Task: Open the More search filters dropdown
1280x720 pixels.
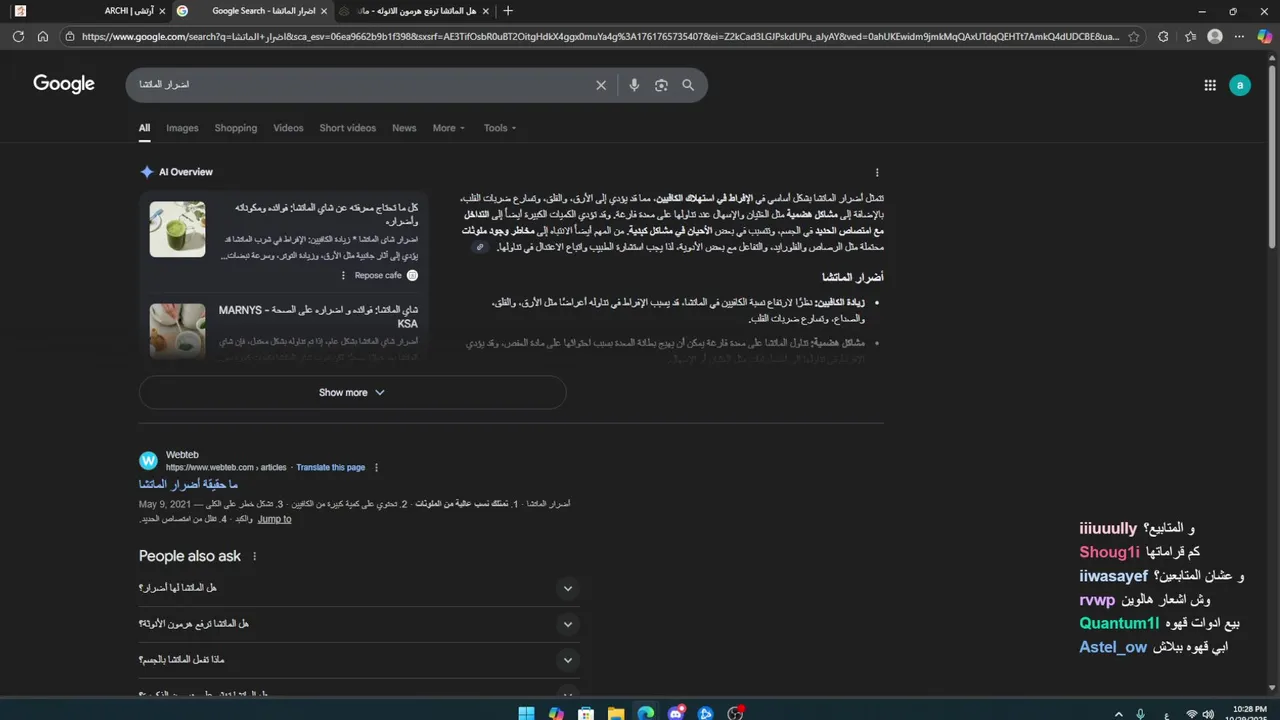Action: coord(449,128)
